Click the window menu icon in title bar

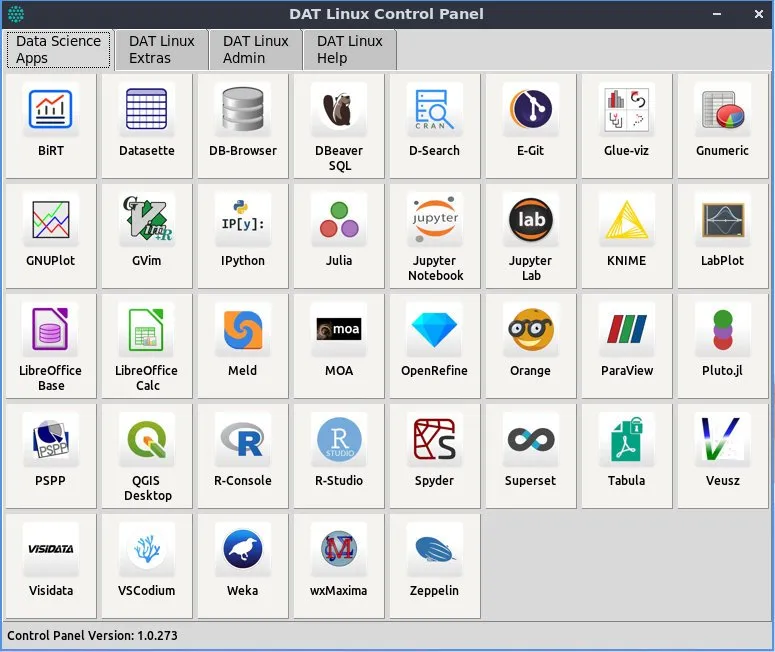[x=16, y=14]
